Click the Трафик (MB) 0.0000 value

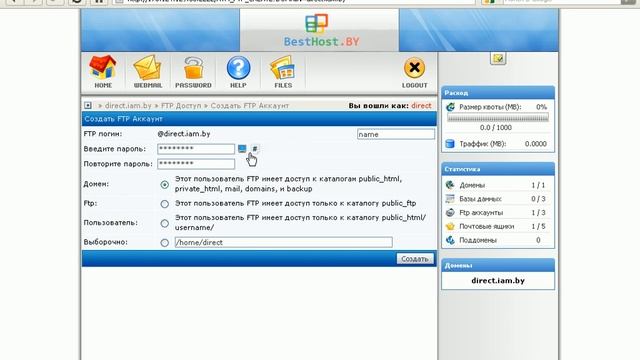coord(536,144)
